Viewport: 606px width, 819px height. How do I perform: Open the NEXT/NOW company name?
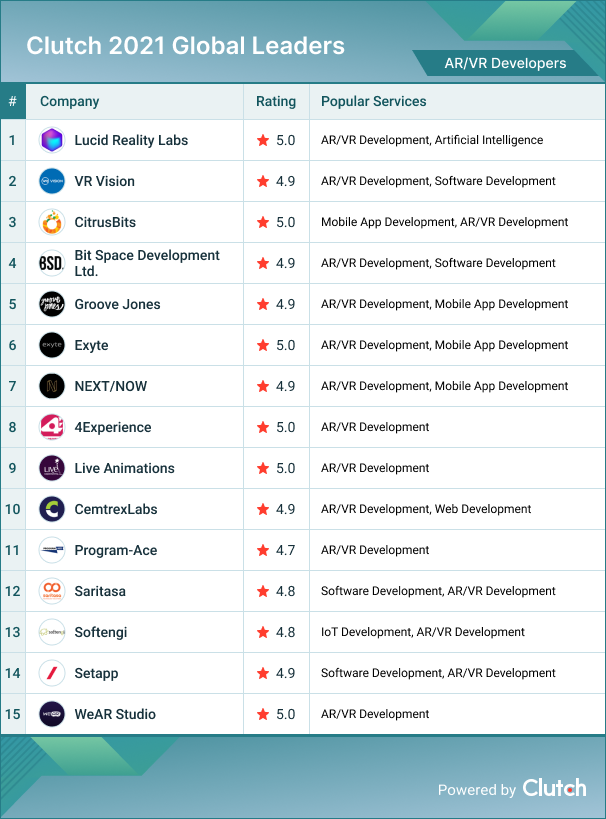(111, 386)
